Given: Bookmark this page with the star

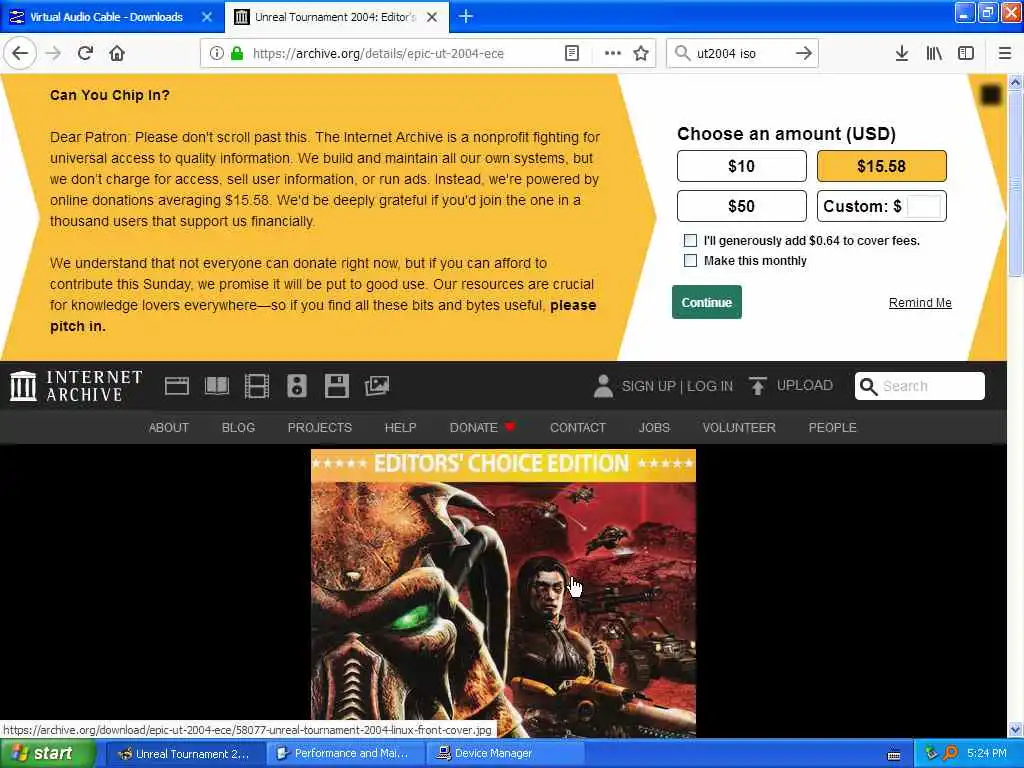Looking at the screenshot, I should click(x=641, y=53).
